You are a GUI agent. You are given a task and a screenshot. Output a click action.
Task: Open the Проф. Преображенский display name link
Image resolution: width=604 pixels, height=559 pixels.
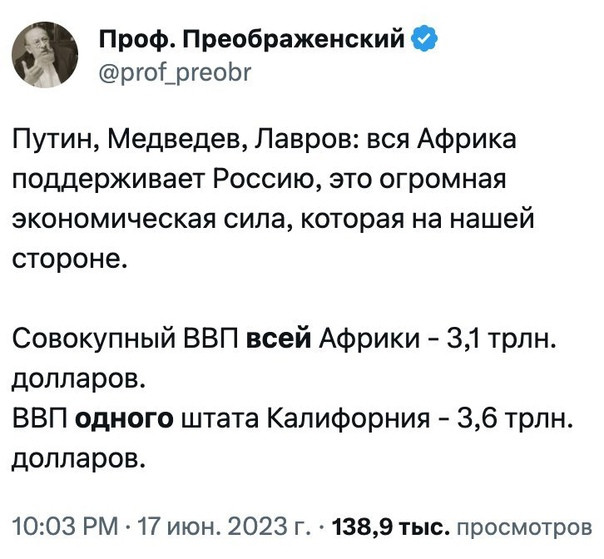[252, 39]
